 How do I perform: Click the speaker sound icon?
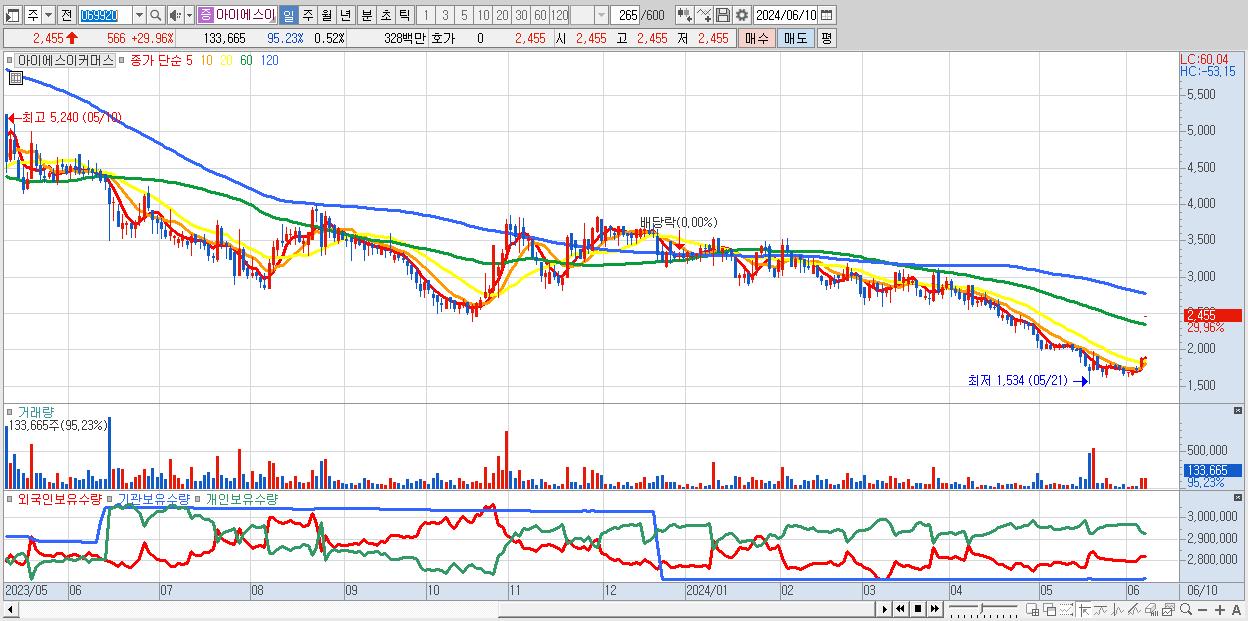(175, 15)
